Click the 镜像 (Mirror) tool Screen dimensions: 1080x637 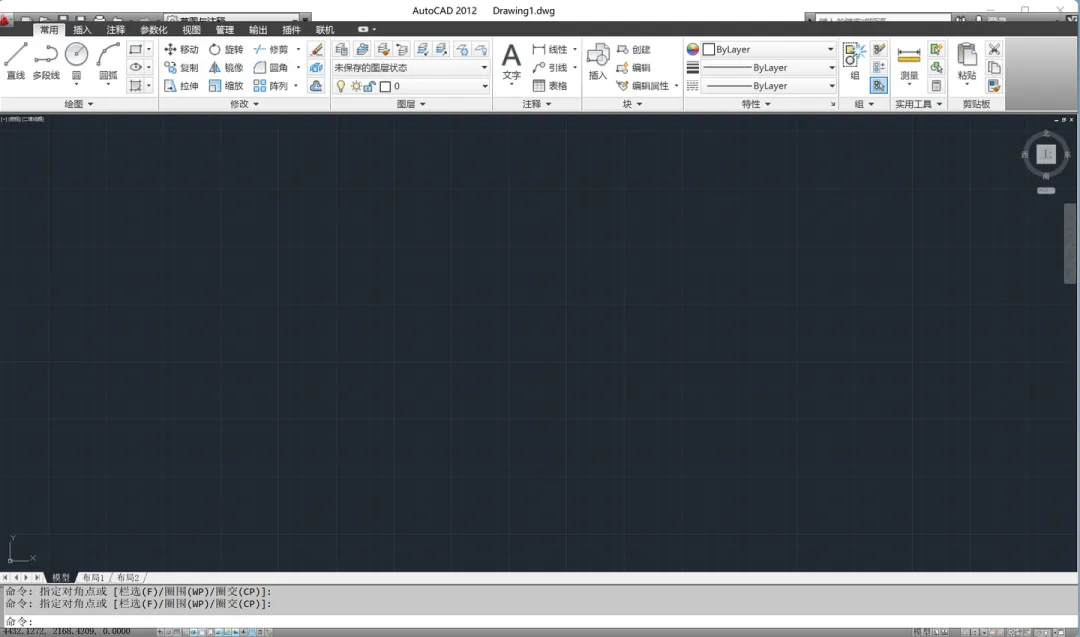point(226,67)
